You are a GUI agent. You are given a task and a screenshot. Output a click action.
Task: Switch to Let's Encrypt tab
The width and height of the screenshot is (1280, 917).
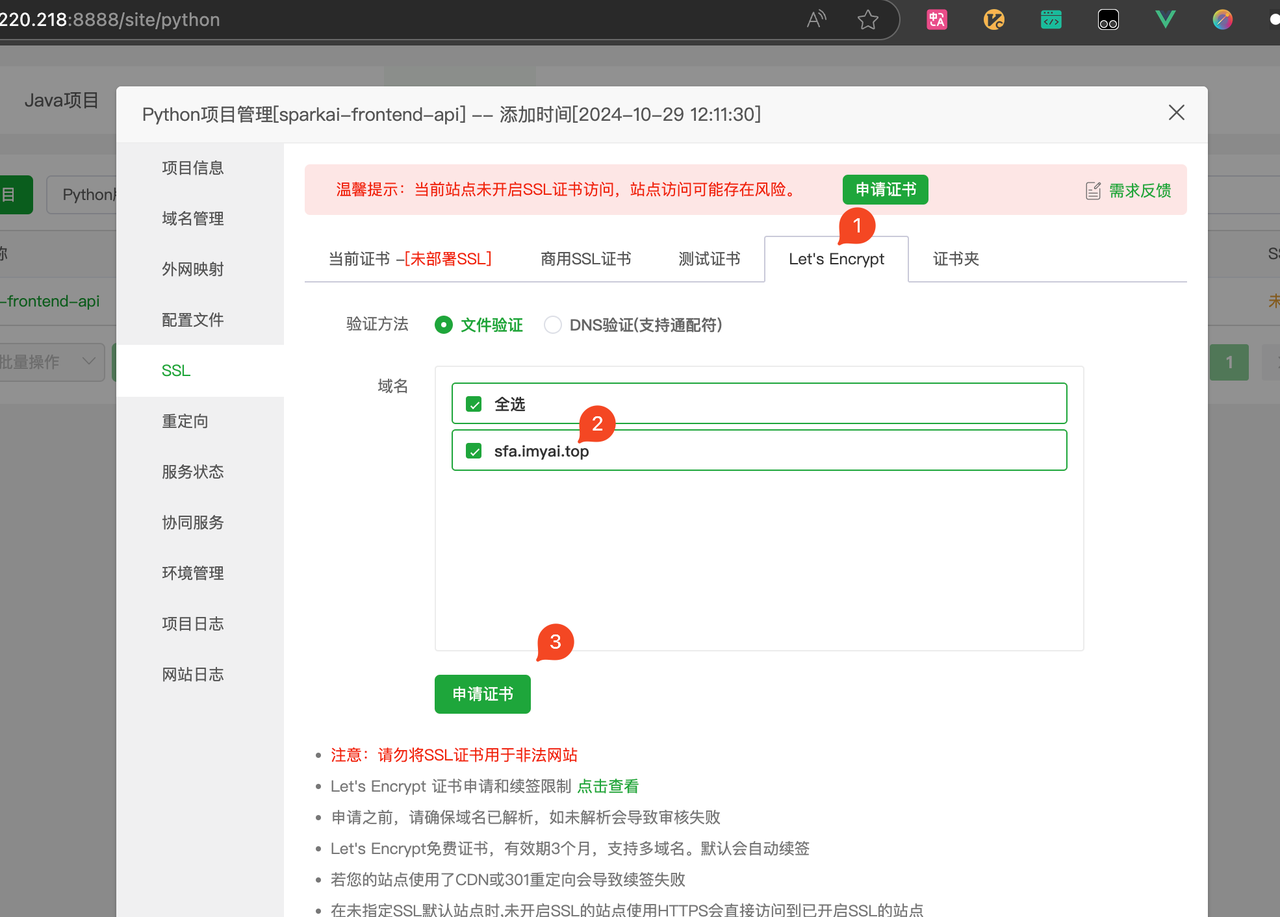click(x=836, y=259)
